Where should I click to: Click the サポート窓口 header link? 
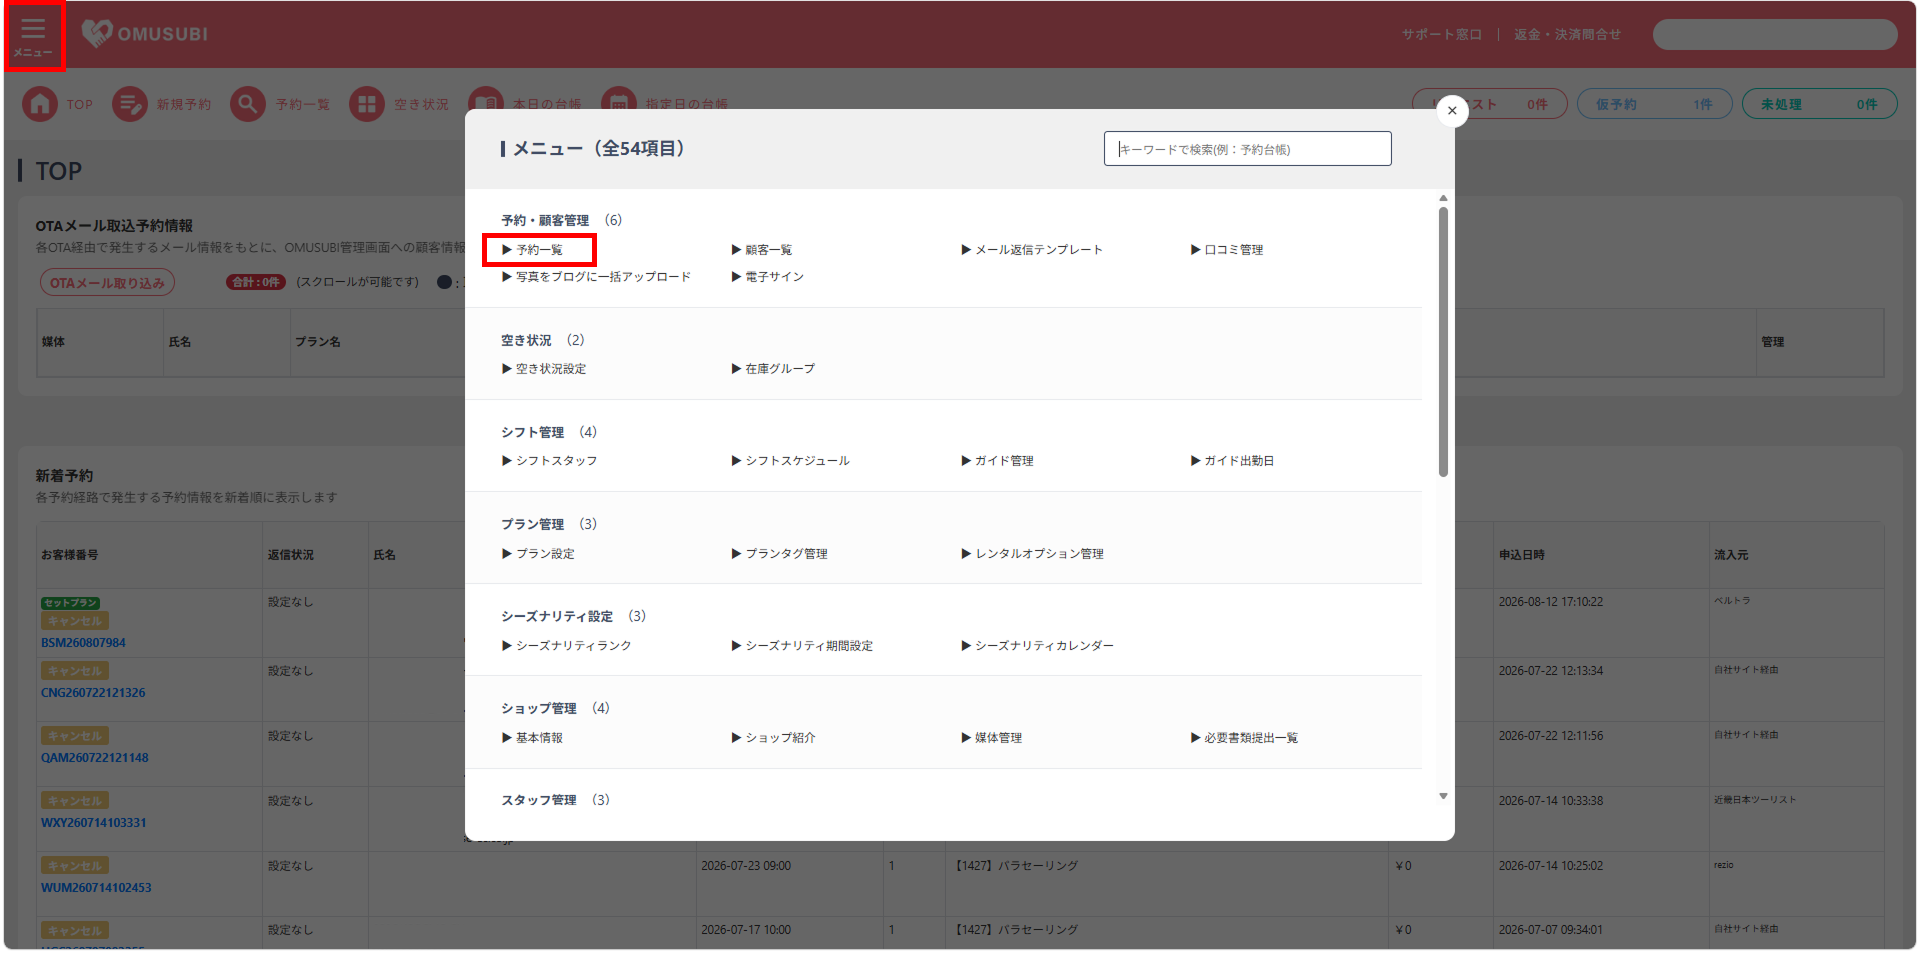coord(1441,34)
